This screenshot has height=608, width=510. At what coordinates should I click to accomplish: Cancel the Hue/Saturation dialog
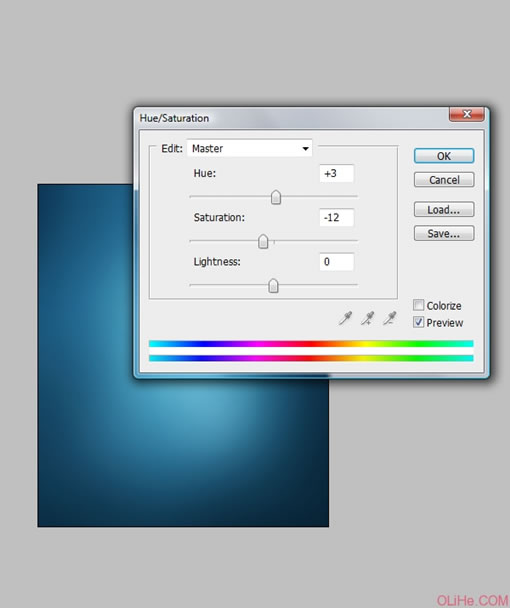coord(444,180)
